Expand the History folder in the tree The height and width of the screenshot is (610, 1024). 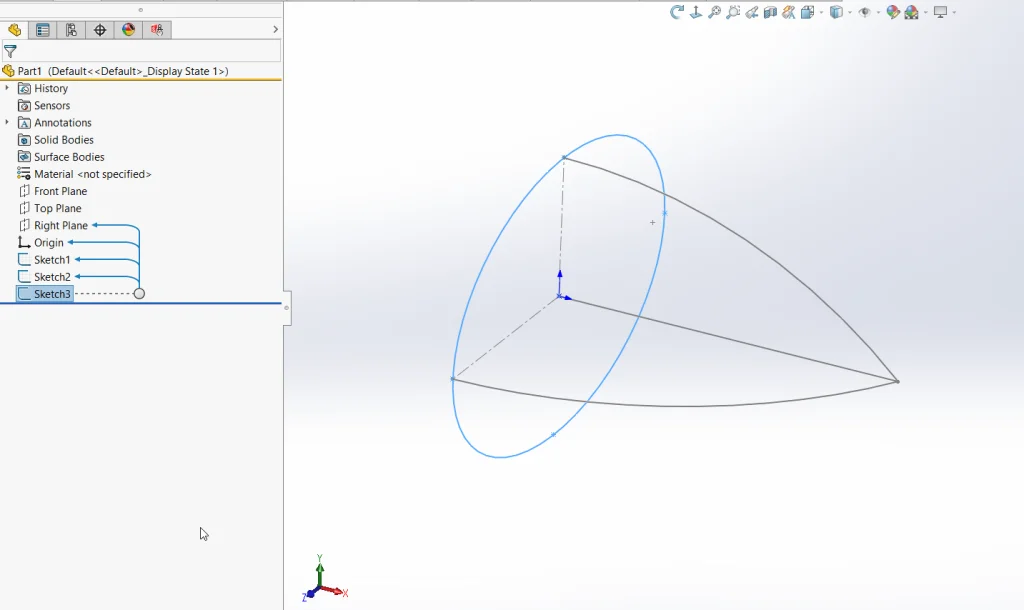(x=7, y=88)
